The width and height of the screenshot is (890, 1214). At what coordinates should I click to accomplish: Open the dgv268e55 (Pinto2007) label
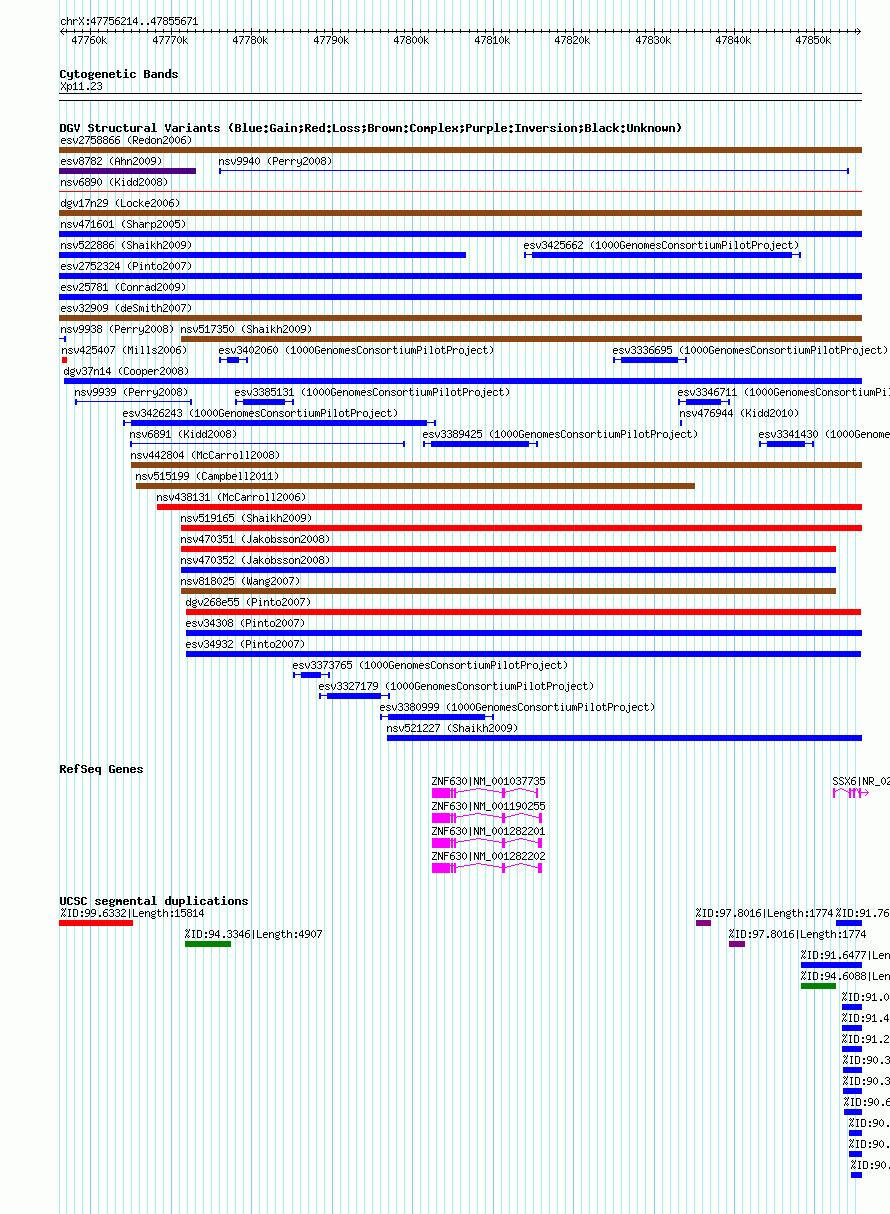click(x=248, y=602)
